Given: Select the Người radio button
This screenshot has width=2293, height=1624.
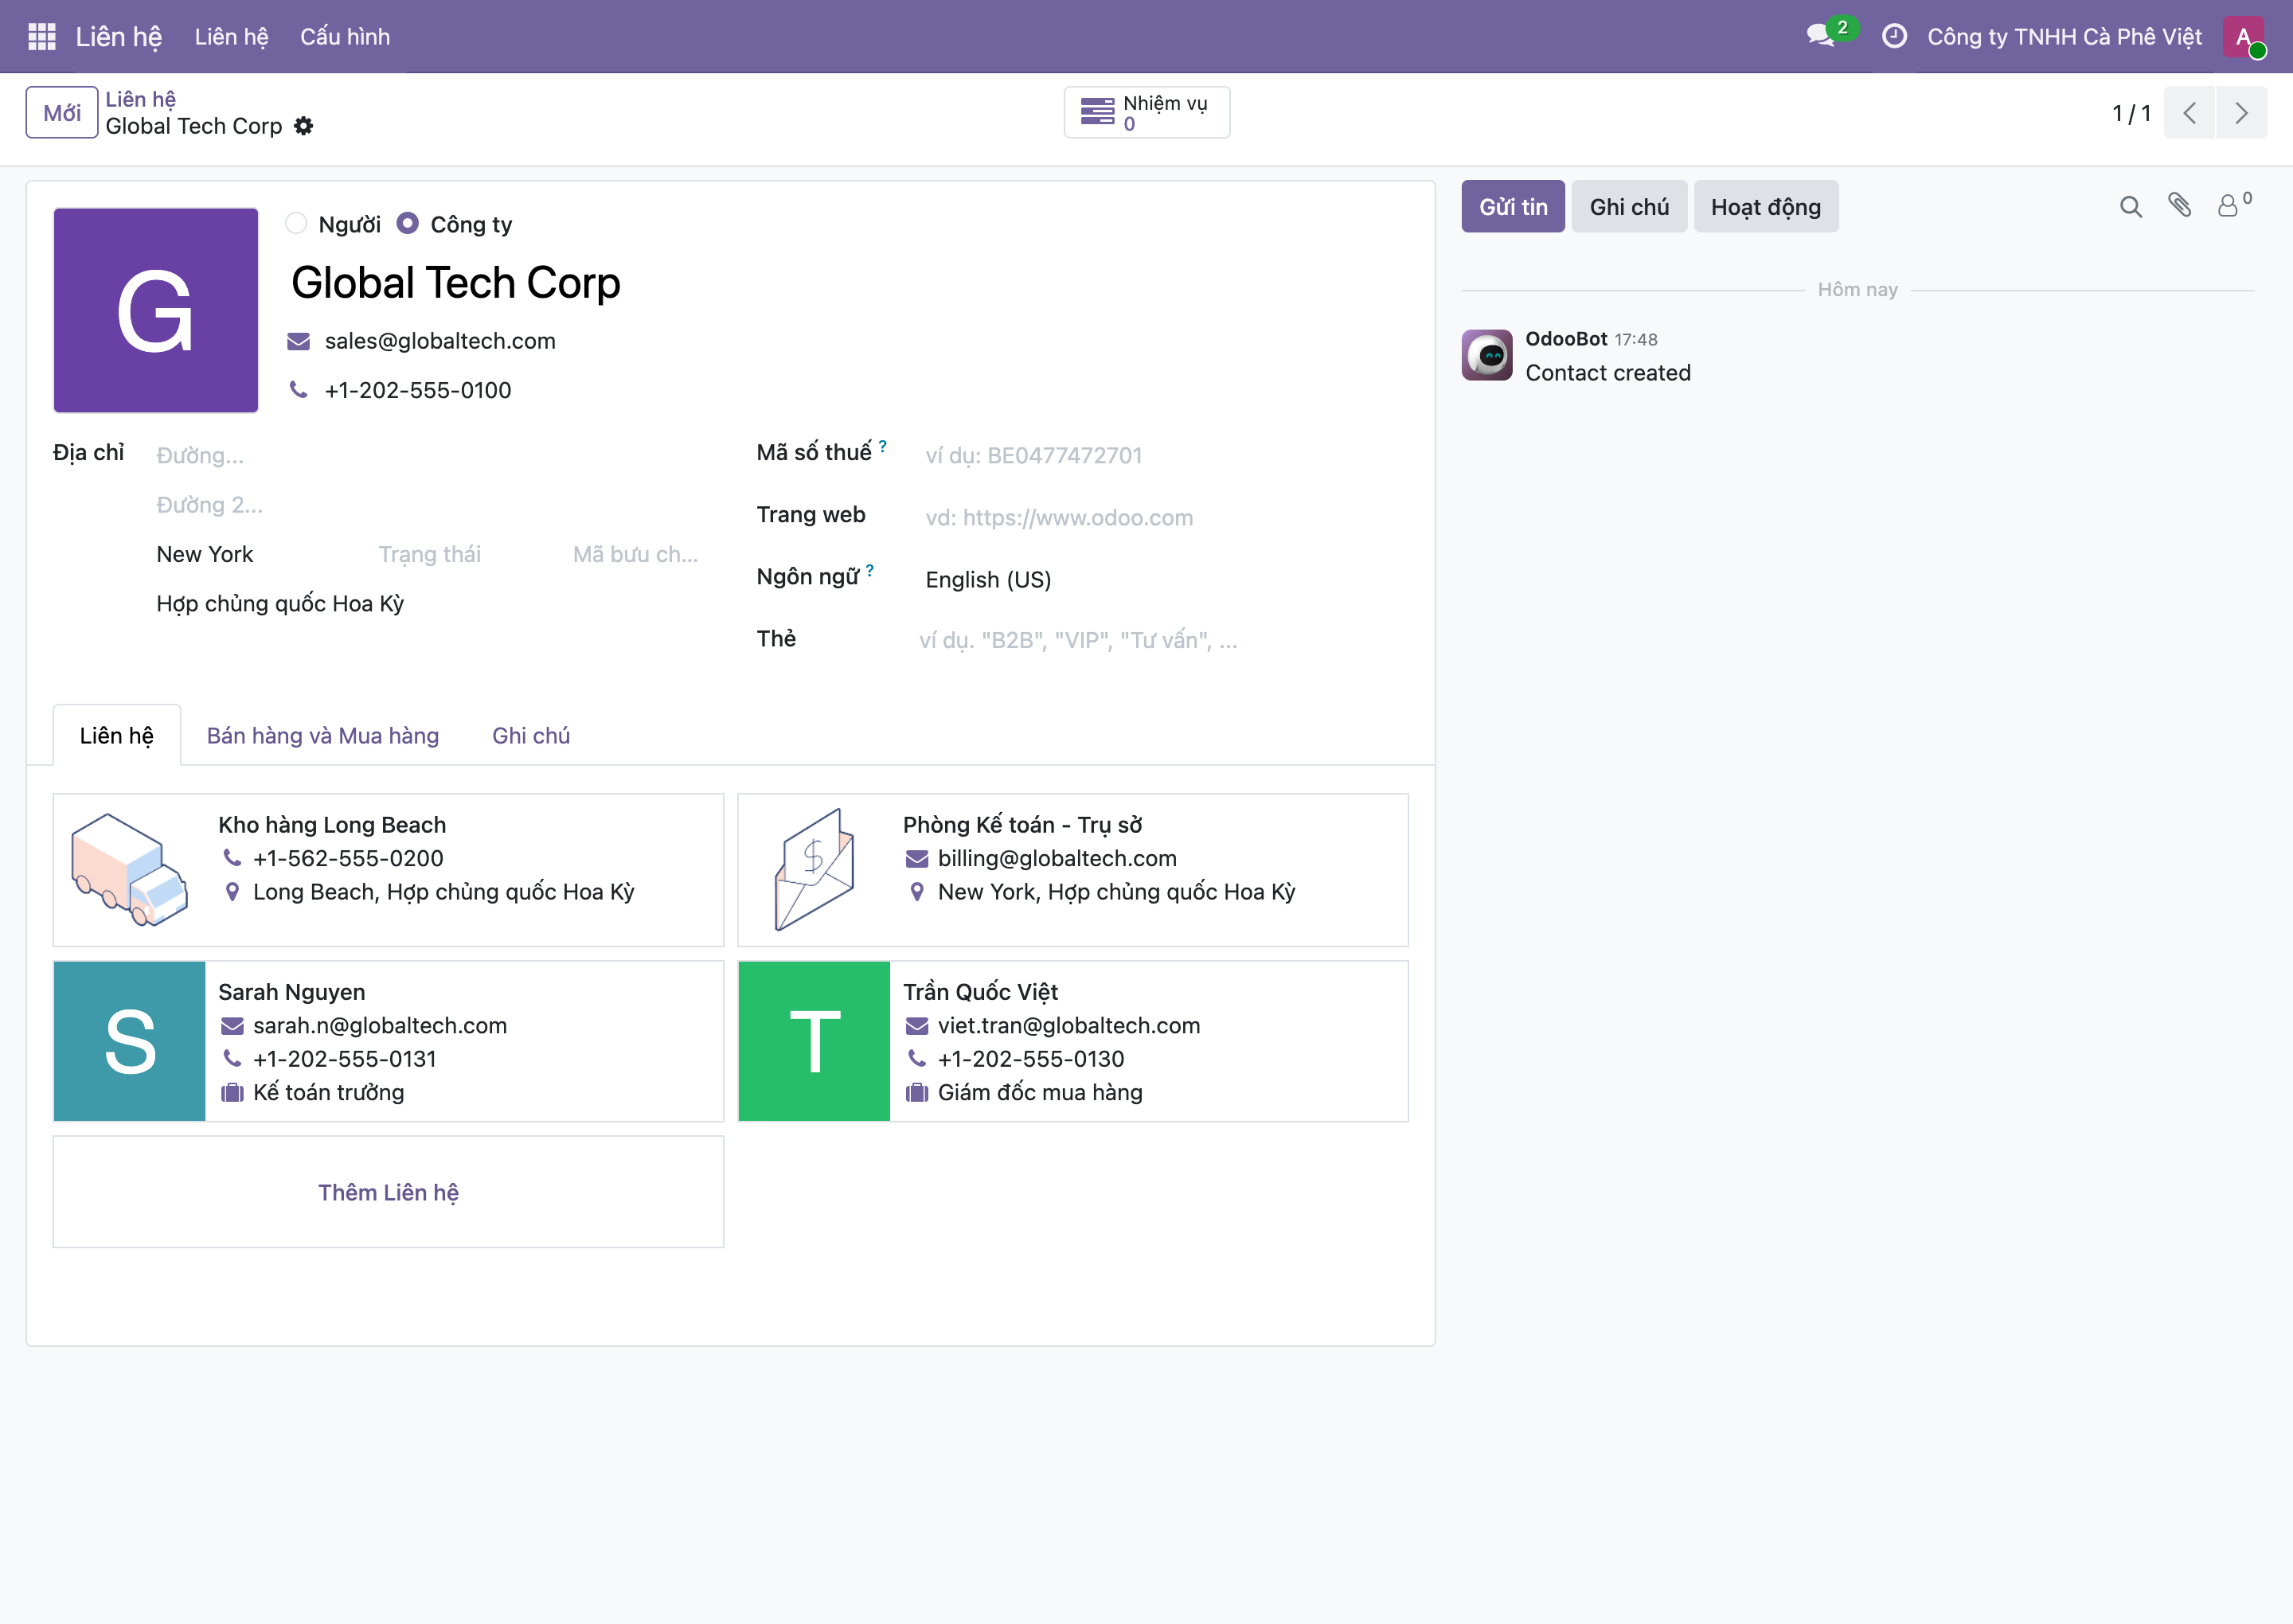Looking at the screenshot, I should pos(296,223).
